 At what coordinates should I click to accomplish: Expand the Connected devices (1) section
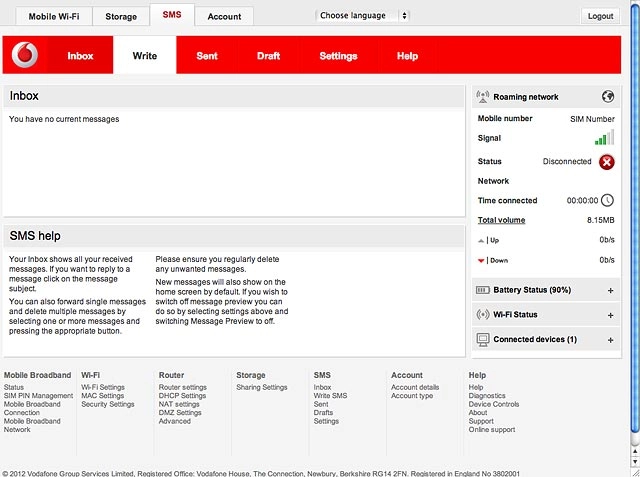coord(611,340)
